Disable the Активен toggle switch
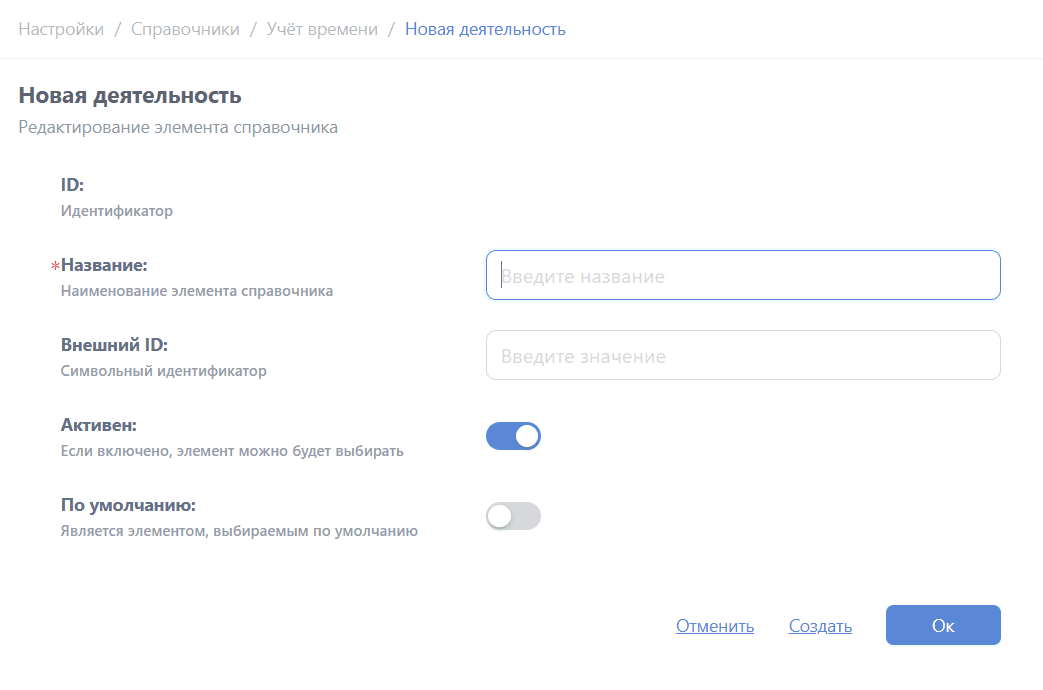This screenshot has width=1043, height=690. (x=513, y=436)
